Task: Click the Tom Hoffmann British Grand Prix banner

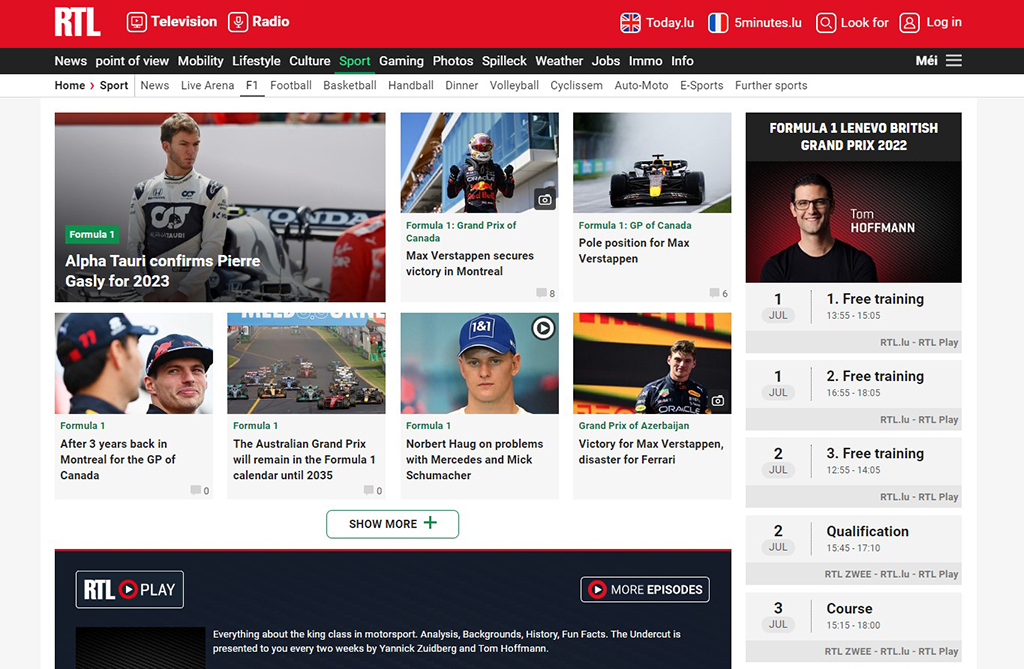Action: (x=854, y=197)
